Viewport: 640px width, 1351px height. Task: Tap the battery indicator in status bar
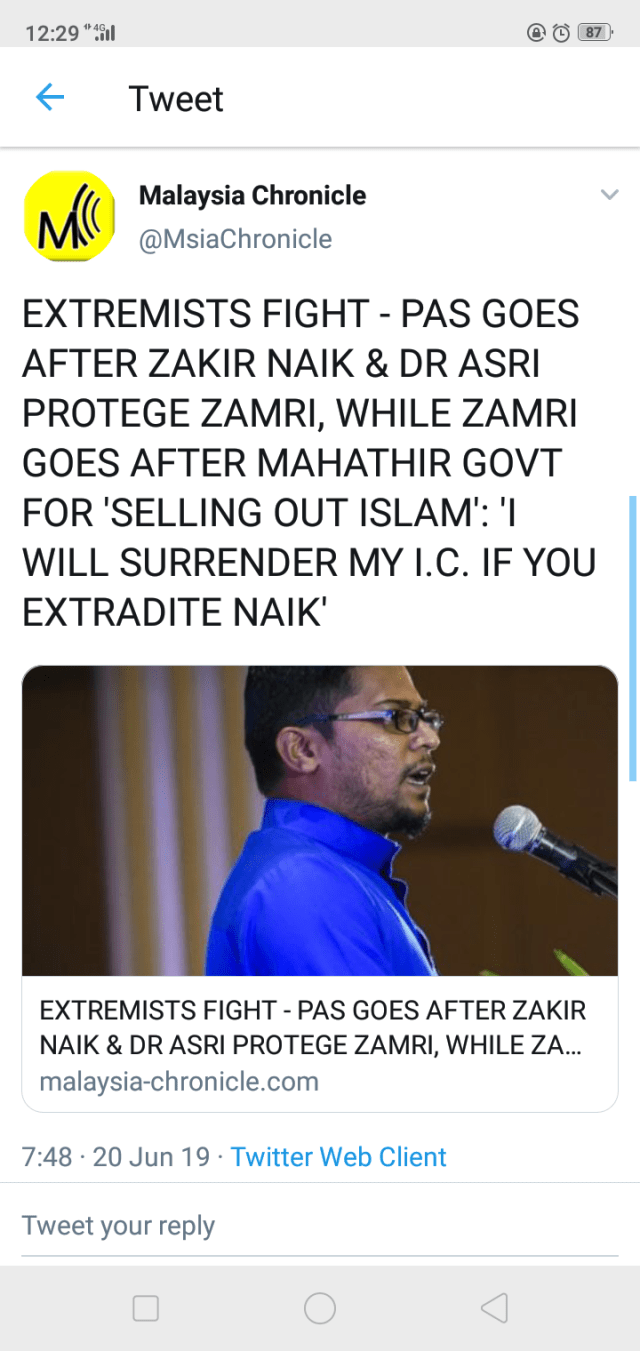point(595,32)
